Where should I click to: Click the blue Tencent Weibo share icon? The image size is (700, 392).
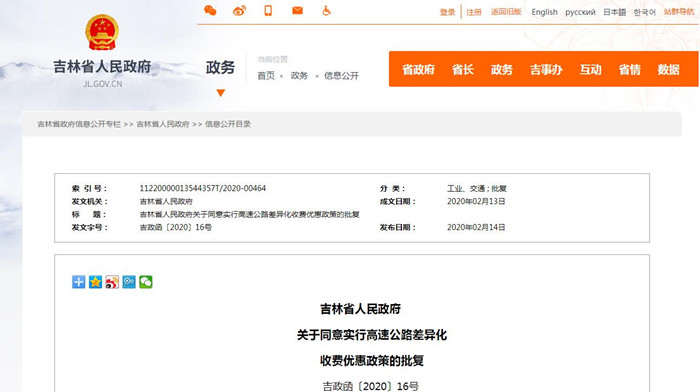129,282
